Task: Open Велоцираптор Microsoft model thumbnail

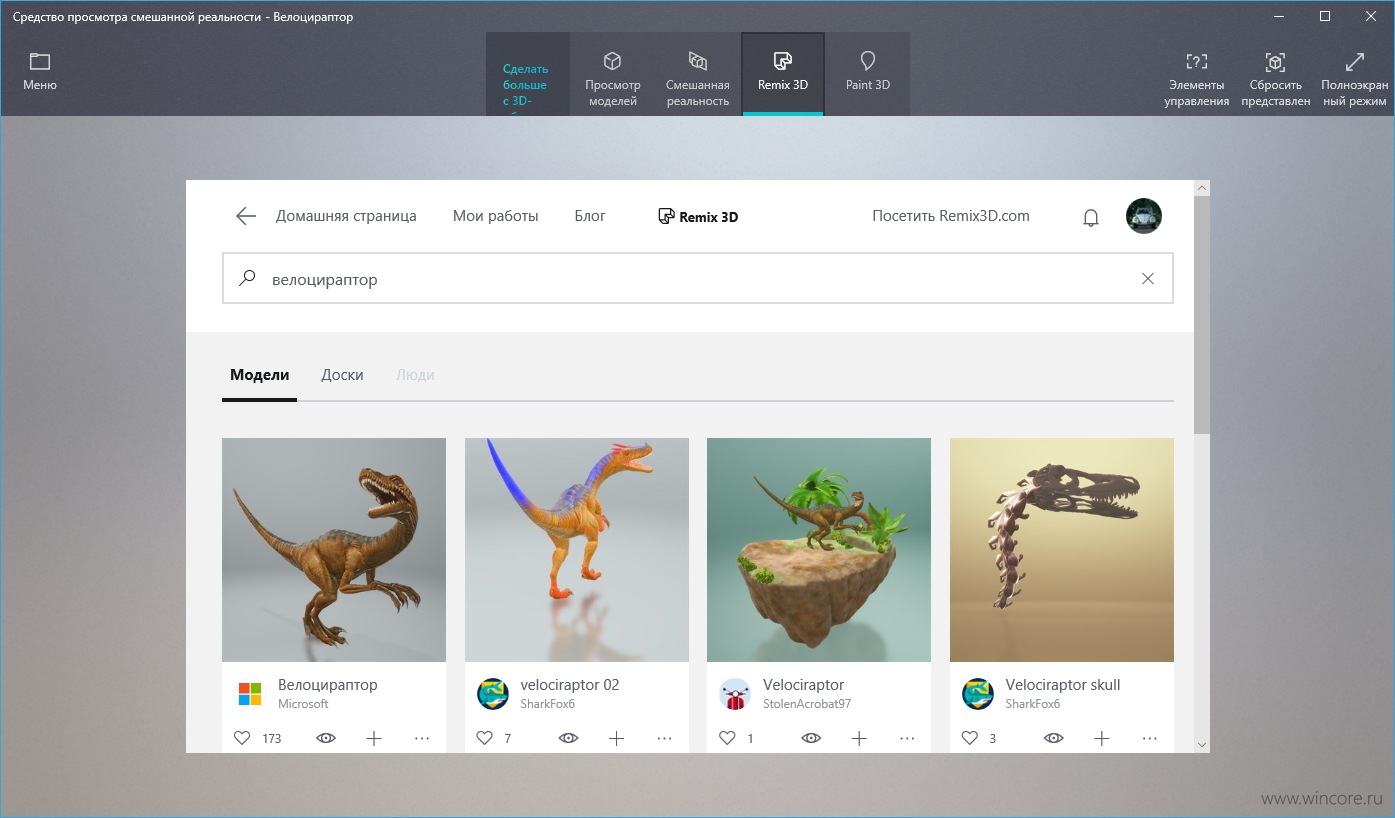Action: [x=334, y=550]
